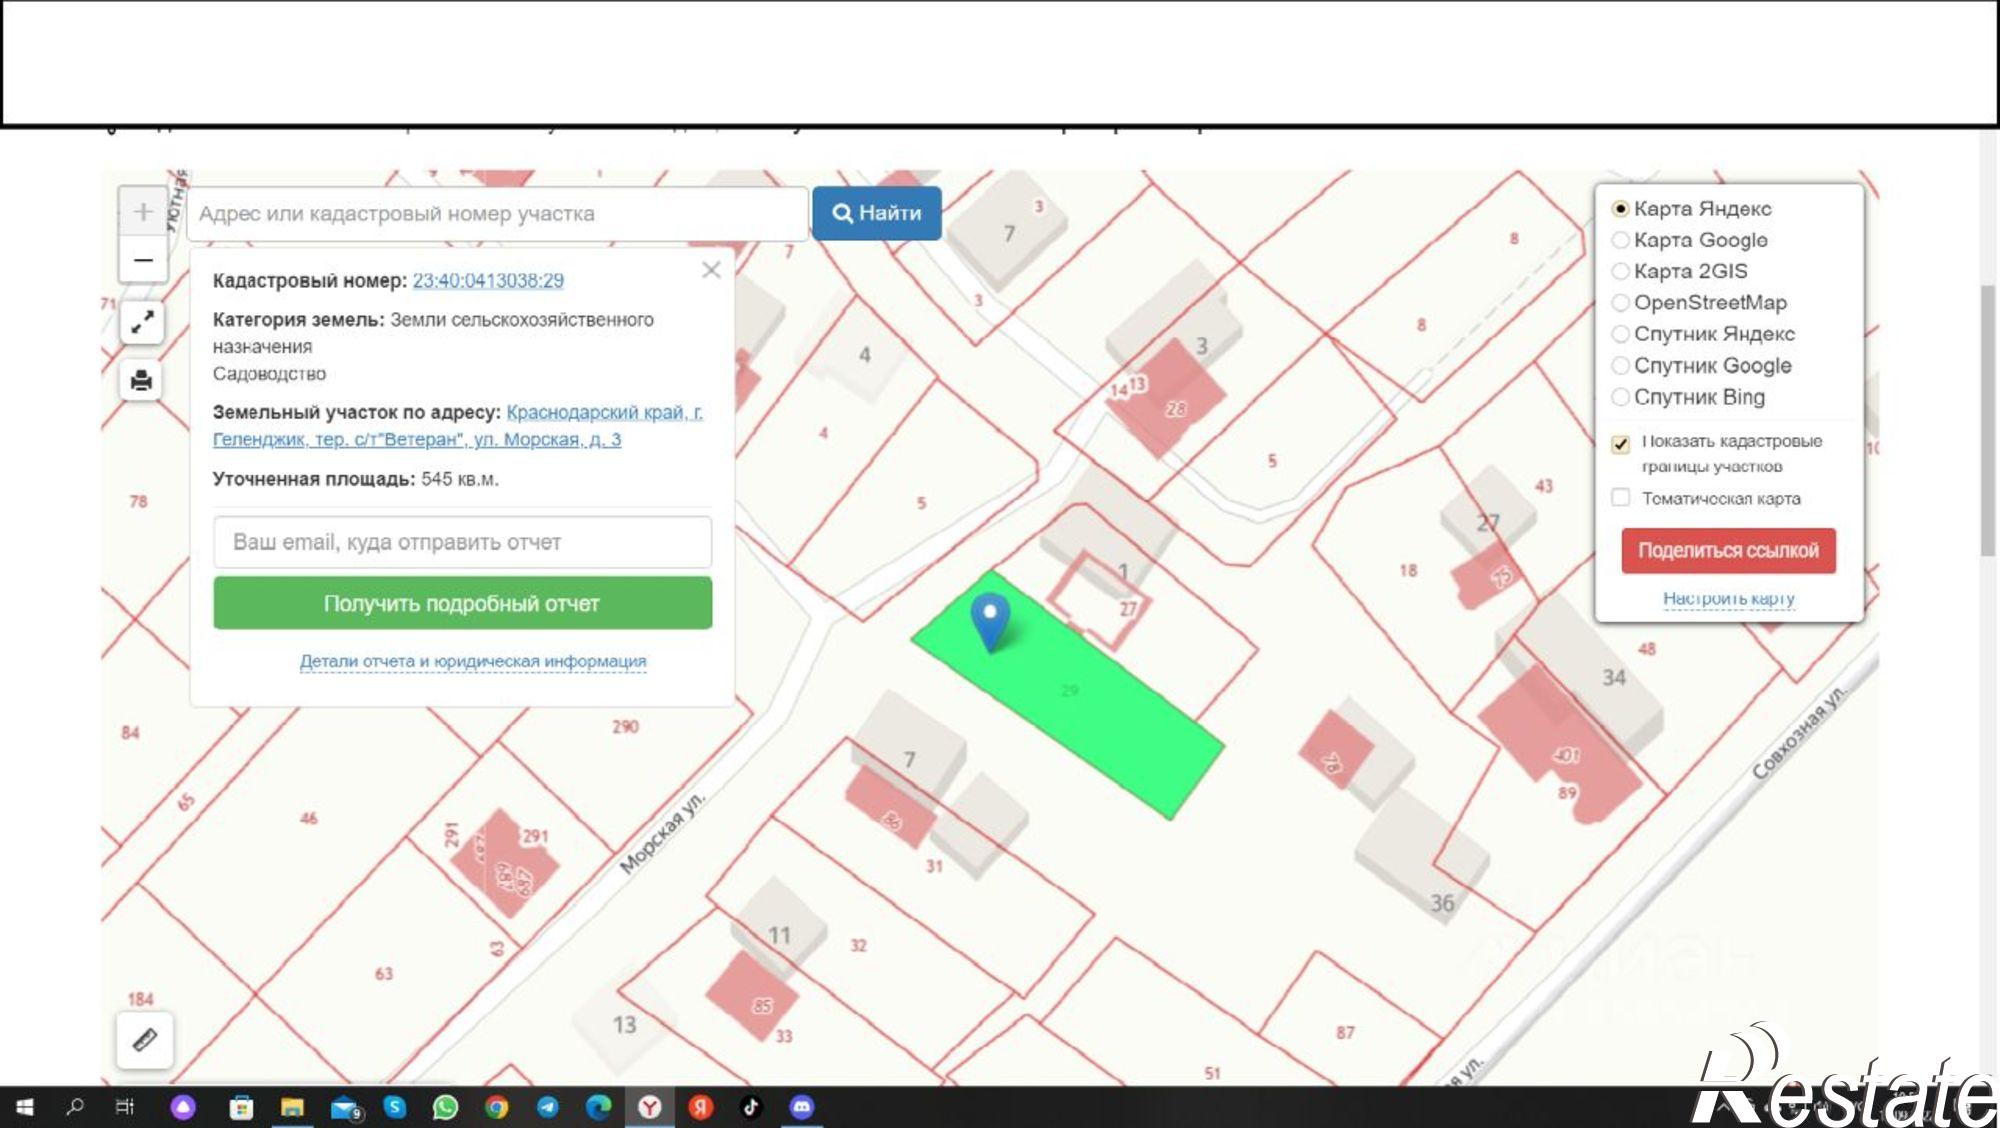Viewport: 2000px width, 1128px height.
Task: Open WhatsApp from taskbar
Action: click(x=446, y=1107)
